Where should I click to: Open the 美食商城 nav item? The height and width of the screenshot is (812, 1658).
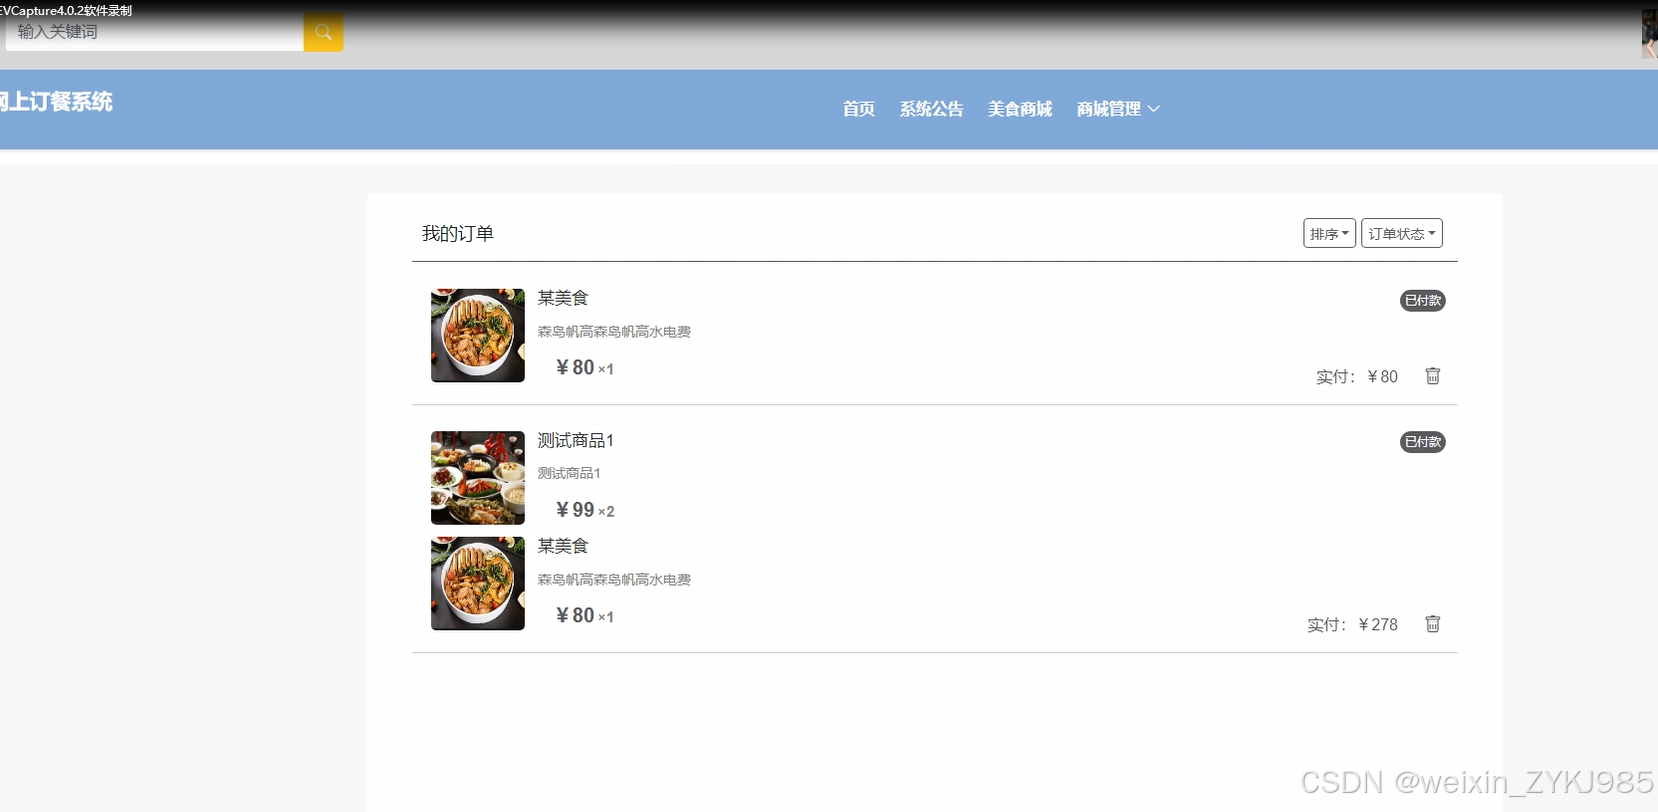click(1020, 109)
